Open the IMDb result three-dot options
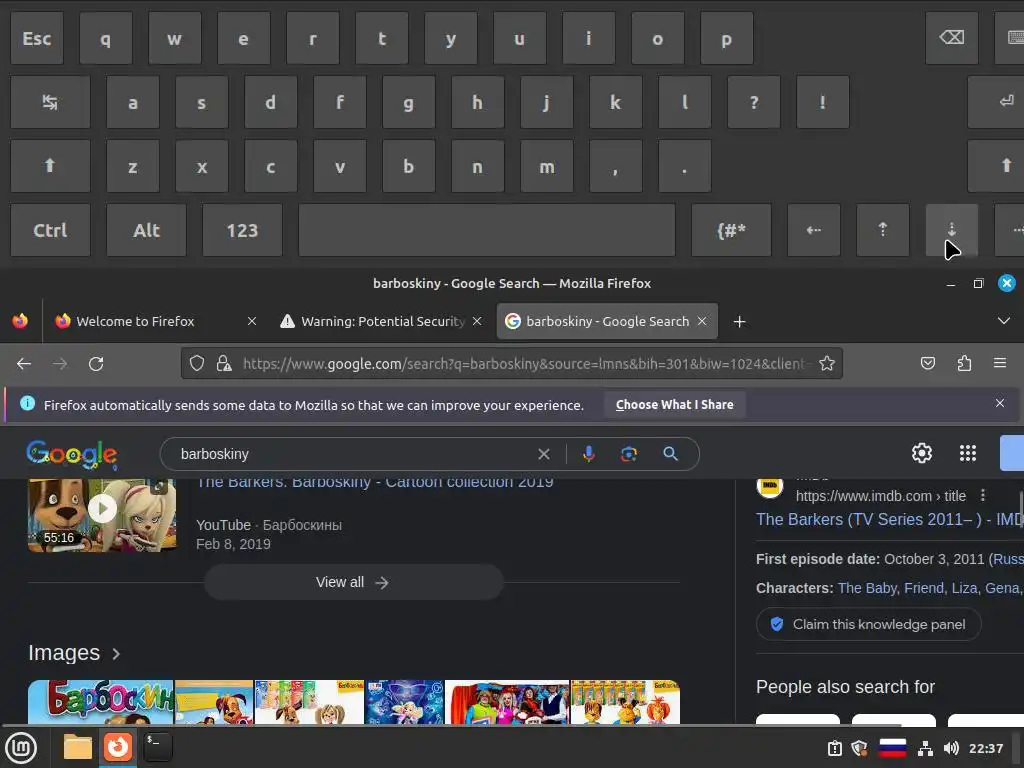The height and width of the screenshot is (768, 1024). (982, 496)
